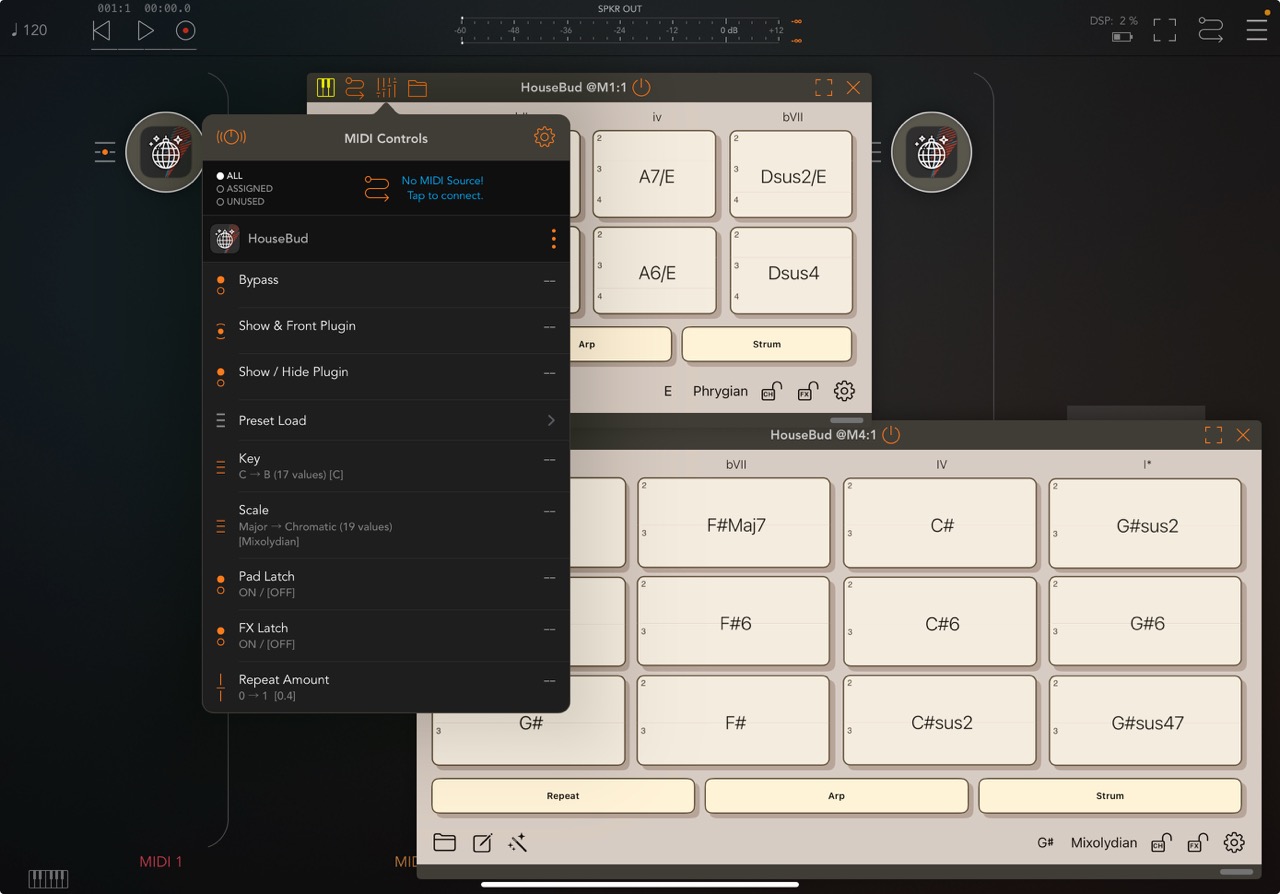Play the Dsus4 chord pad
The width and height of the screenshot is (1280, 894).
(x=792, y=271)
